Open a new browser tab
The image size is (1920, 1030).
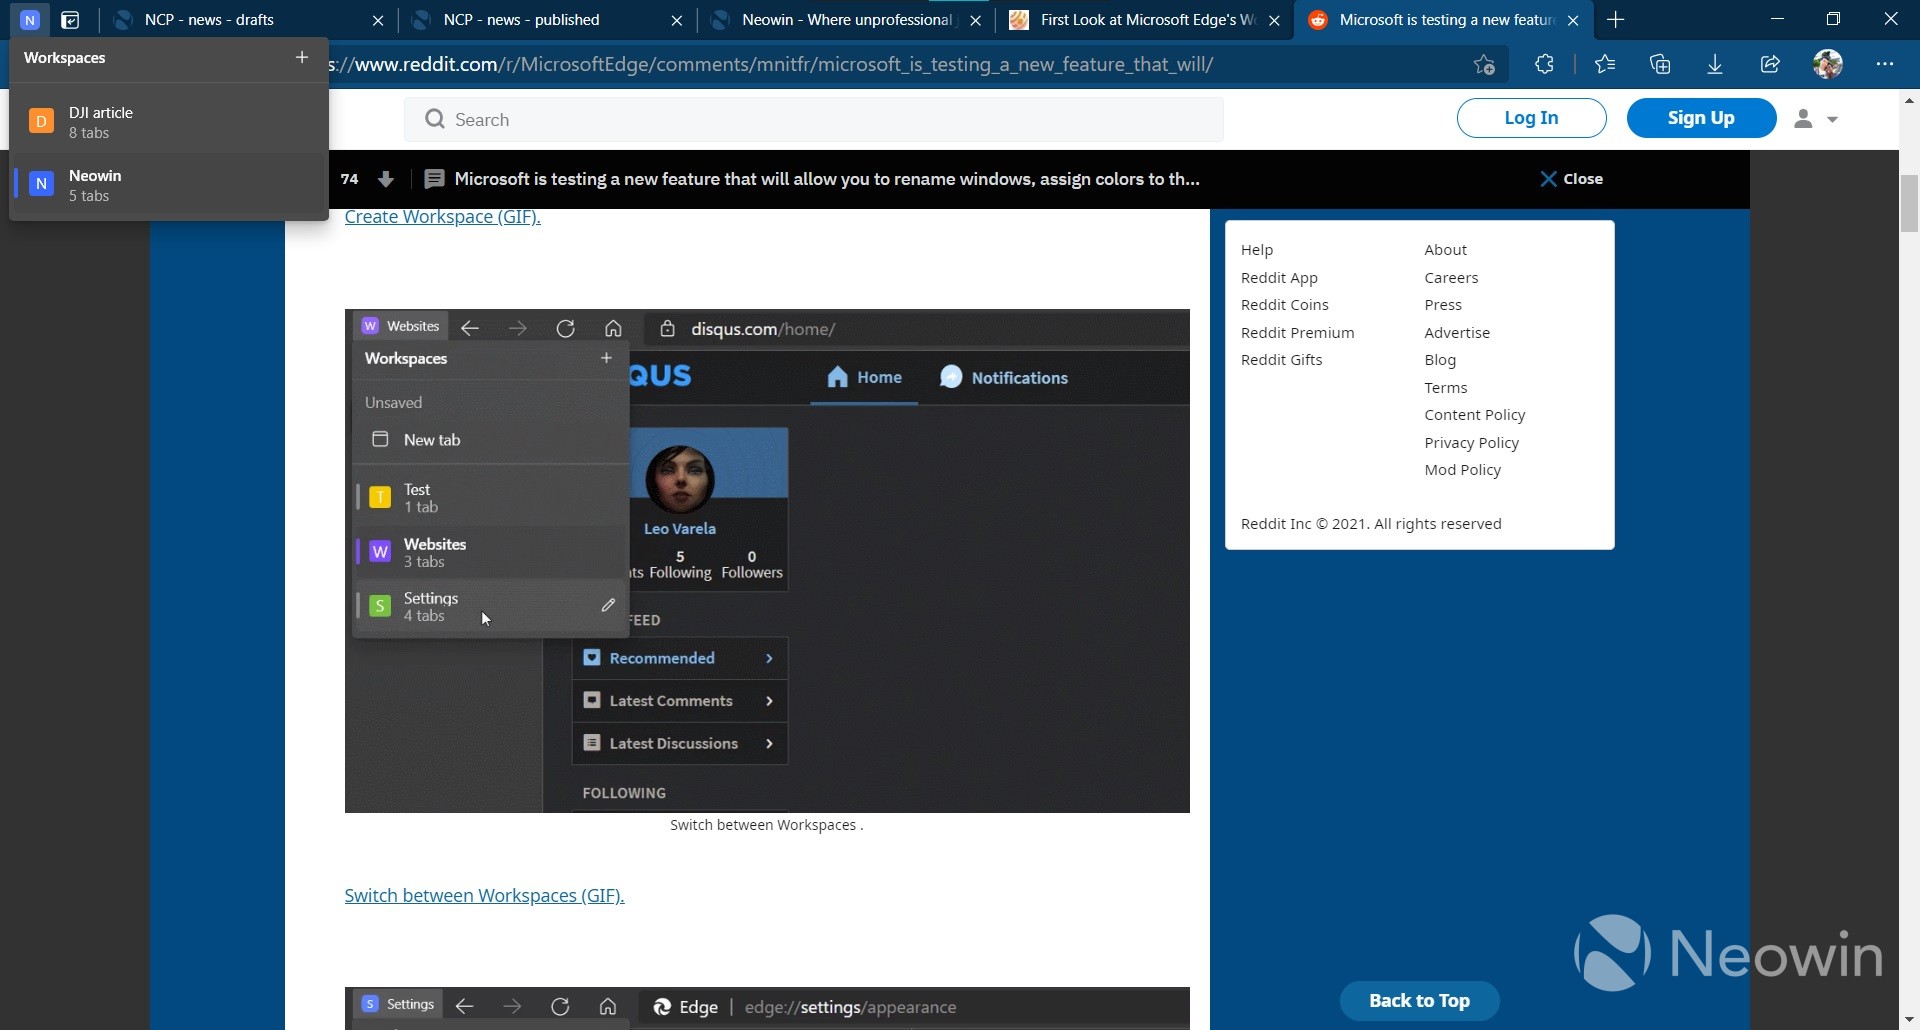coord(1616,19)
